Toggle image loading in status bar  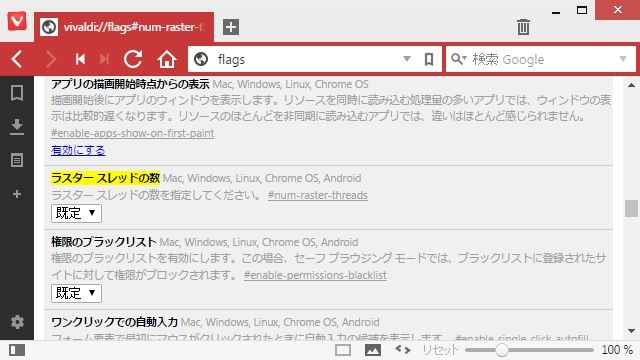click(x=373, y=350)
